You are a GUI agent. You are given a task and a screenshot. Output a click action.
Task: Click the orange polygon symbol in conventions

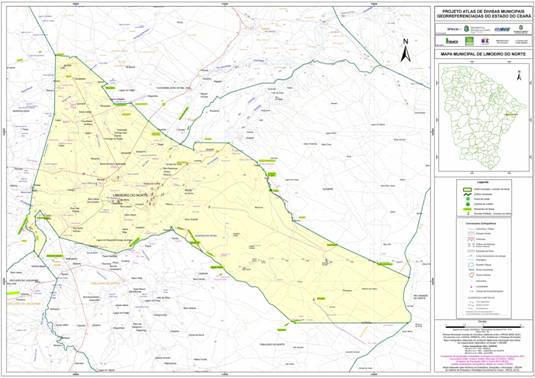point(471,275)
